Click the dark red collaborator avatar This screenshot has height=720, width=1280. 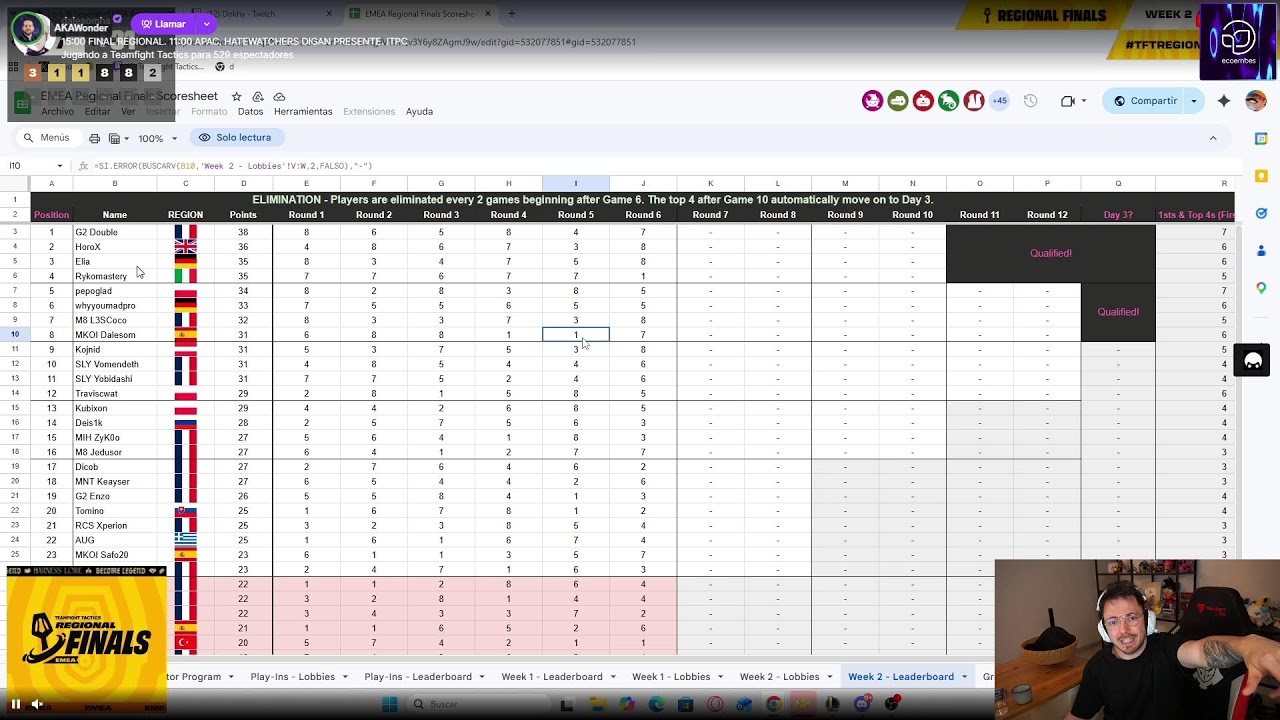(x=974, y=101)
